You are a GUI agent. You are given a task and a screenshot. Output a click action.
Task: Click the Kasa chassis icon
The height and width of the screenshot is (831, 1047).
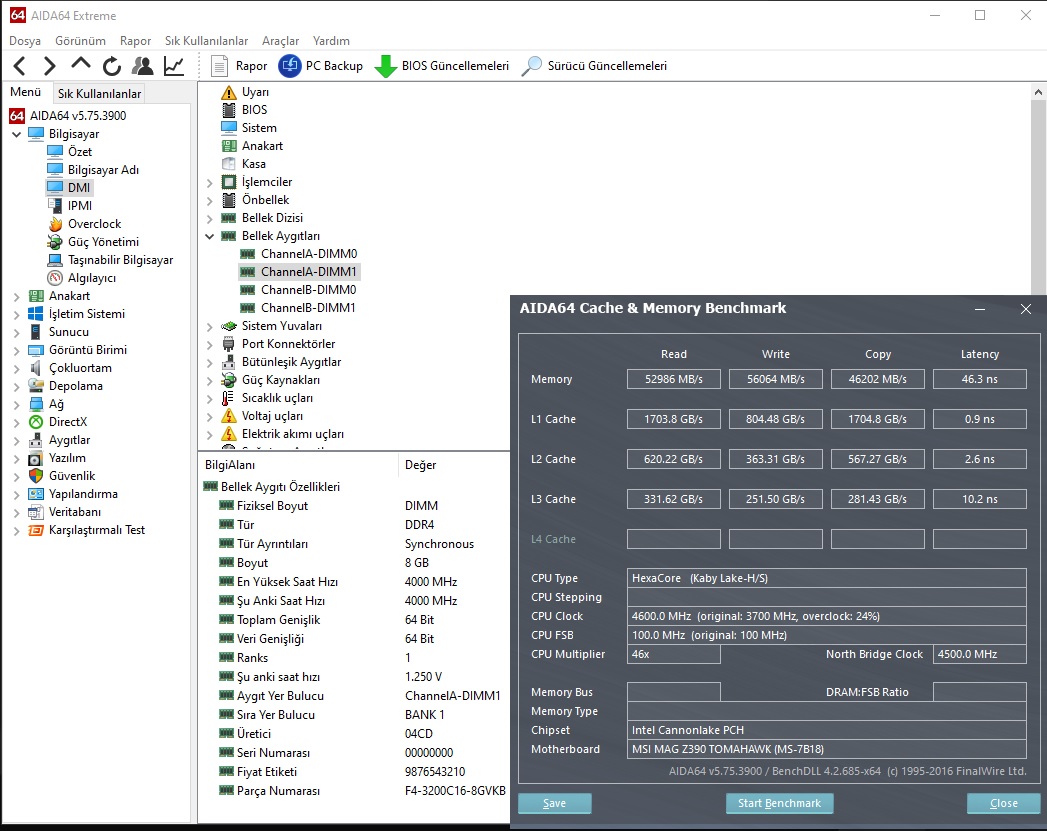[229, 164]
